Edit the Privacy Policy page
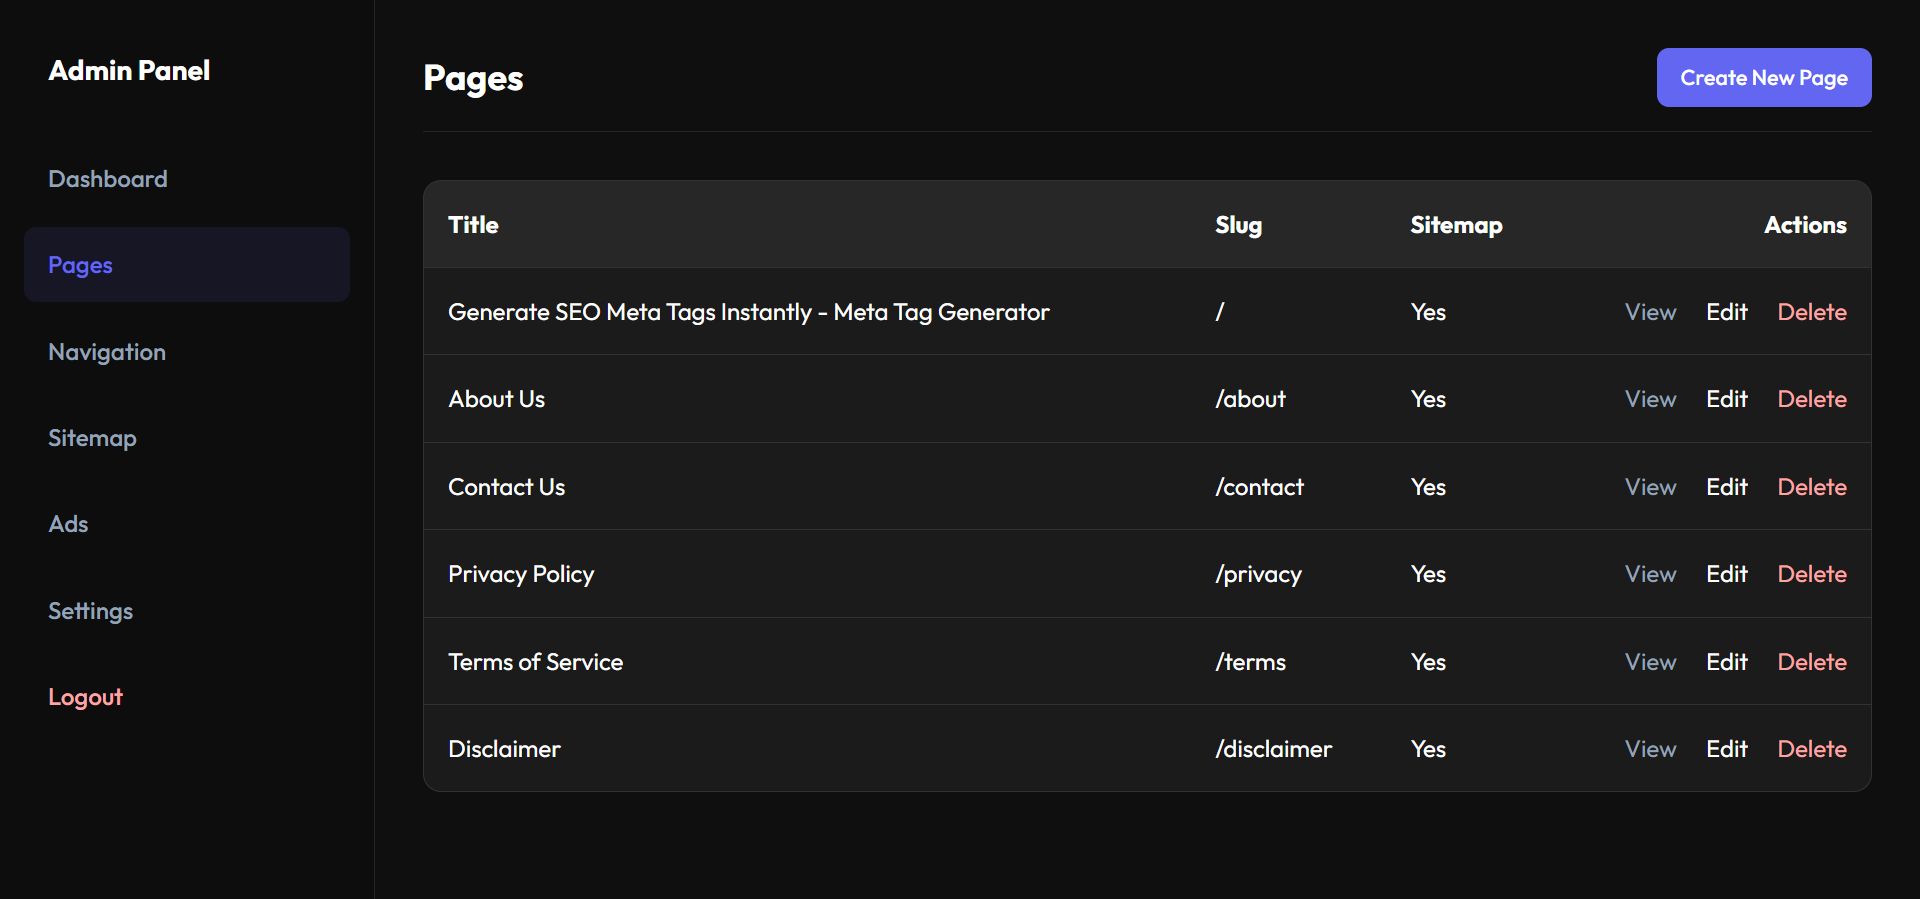This screenshot has height=899, width=1920. (1726, 574)
